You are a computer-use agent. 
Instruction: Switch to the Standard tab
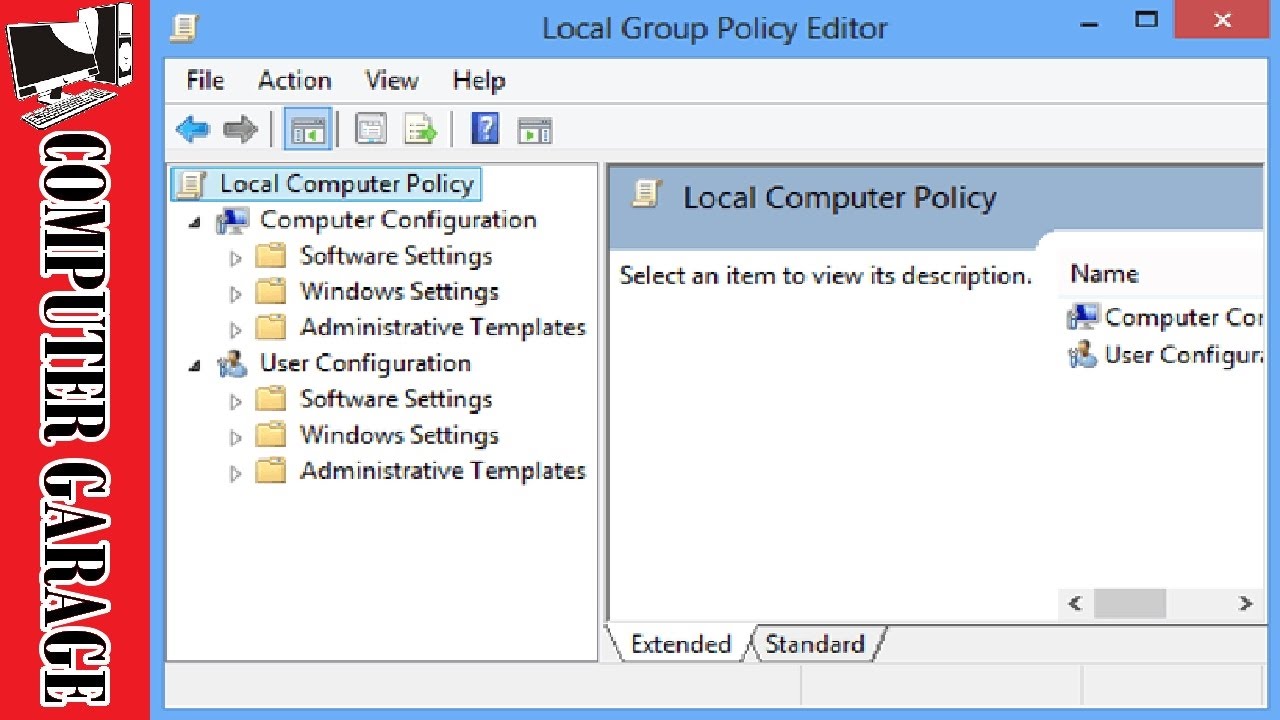814,645
